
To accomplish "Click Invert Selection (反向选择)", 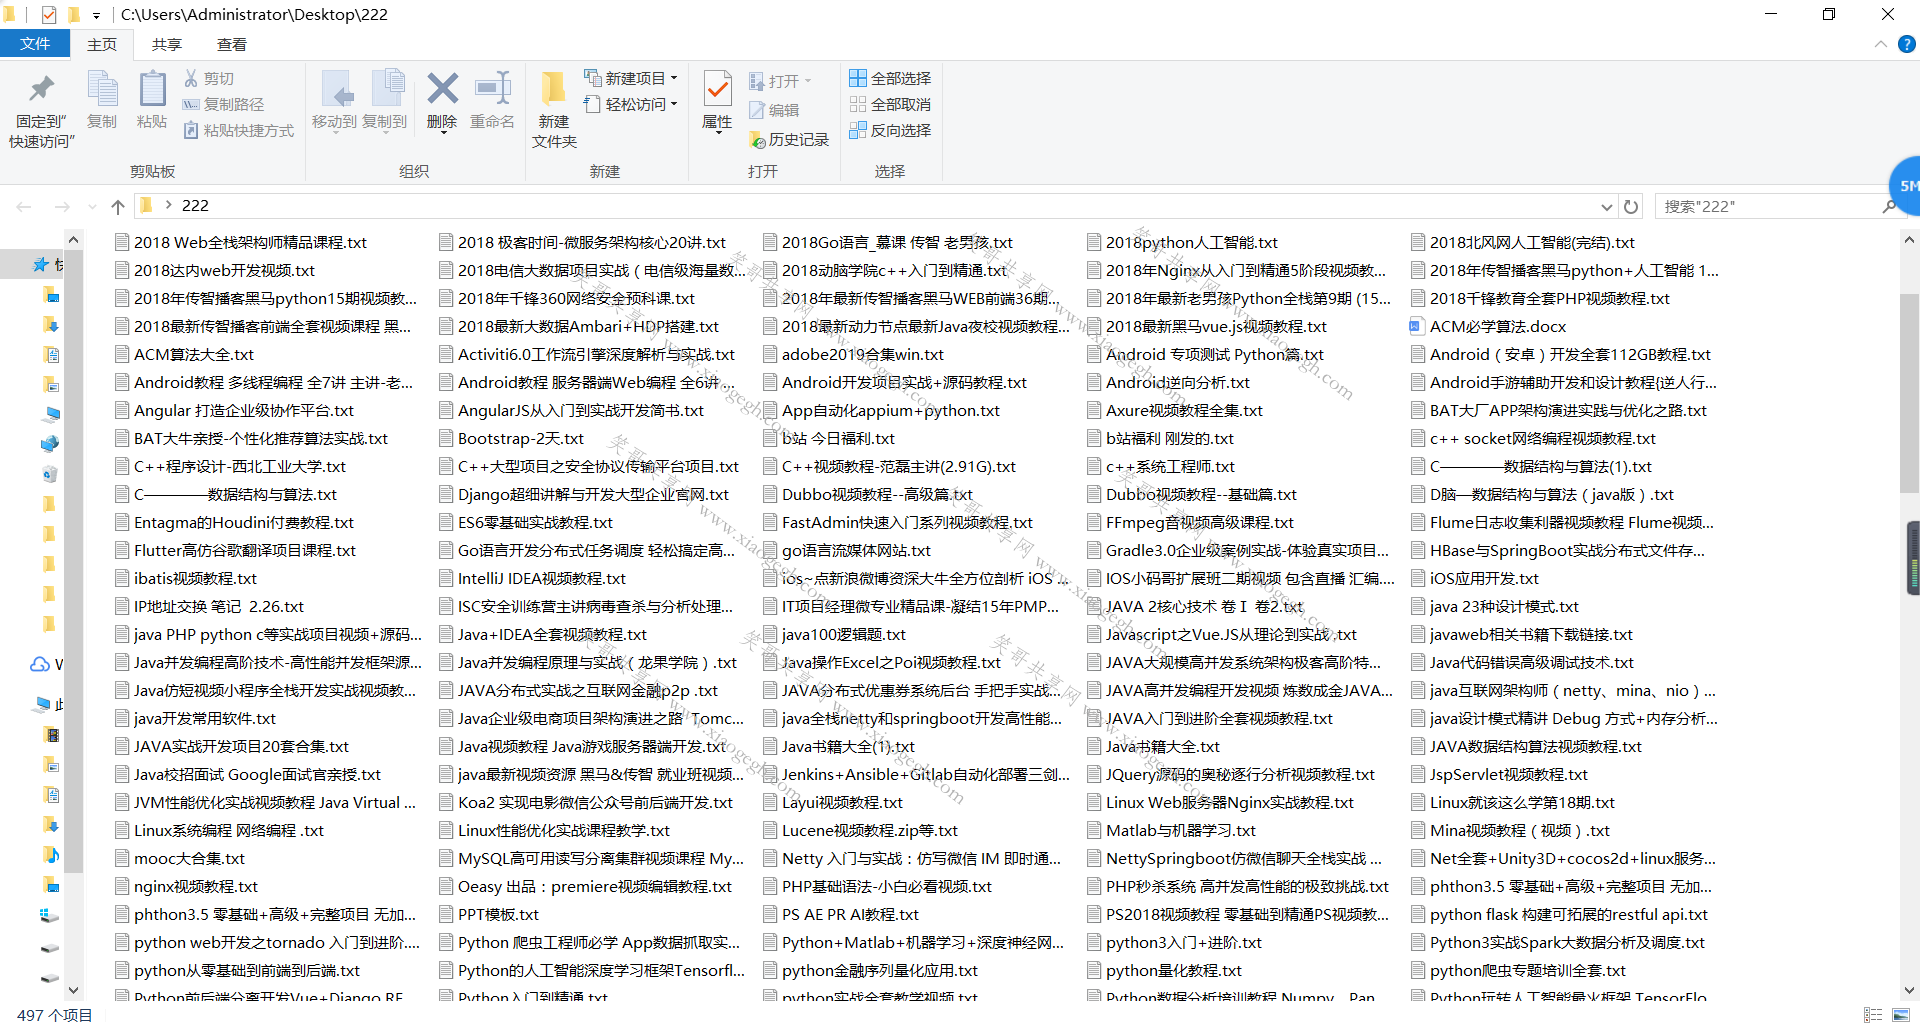I will pos(890,130).
